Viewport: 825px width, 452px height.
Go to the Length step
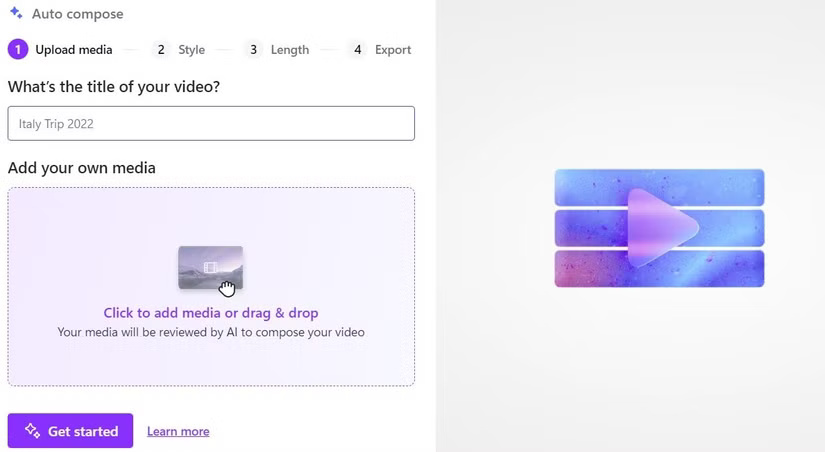tap(277, 50)
